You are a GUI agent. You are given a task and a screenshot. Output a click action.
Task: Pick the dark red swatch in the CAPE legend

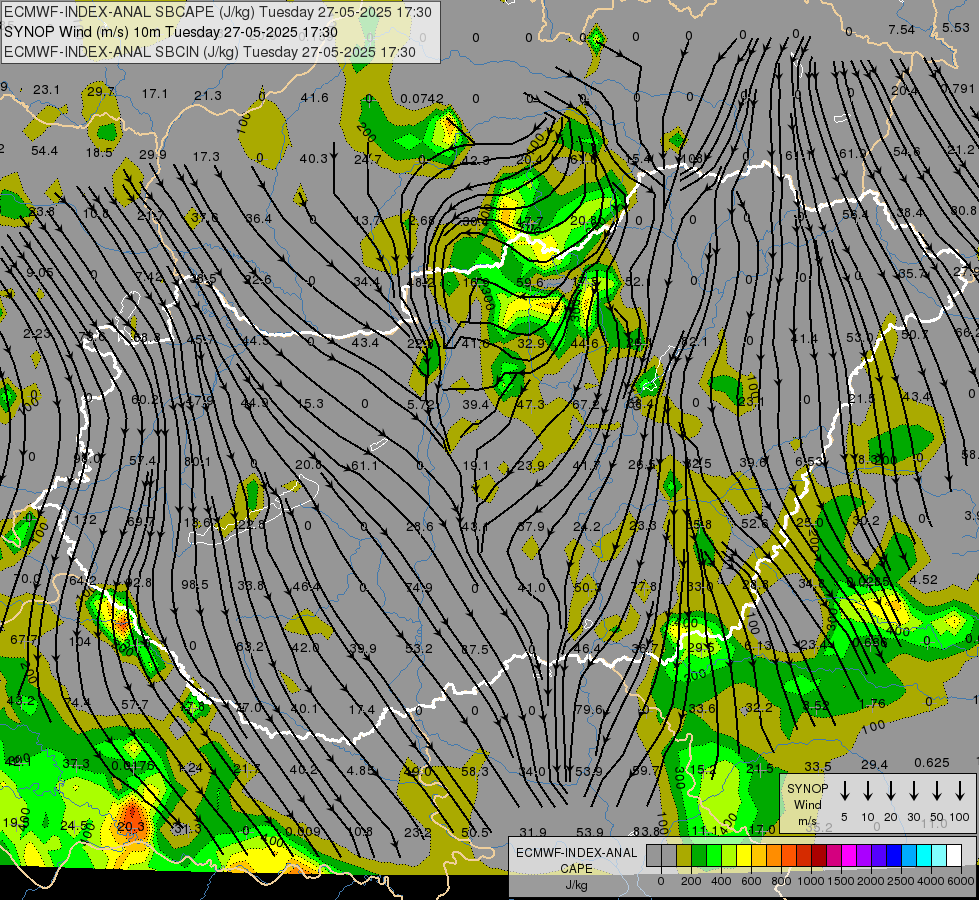819,856
